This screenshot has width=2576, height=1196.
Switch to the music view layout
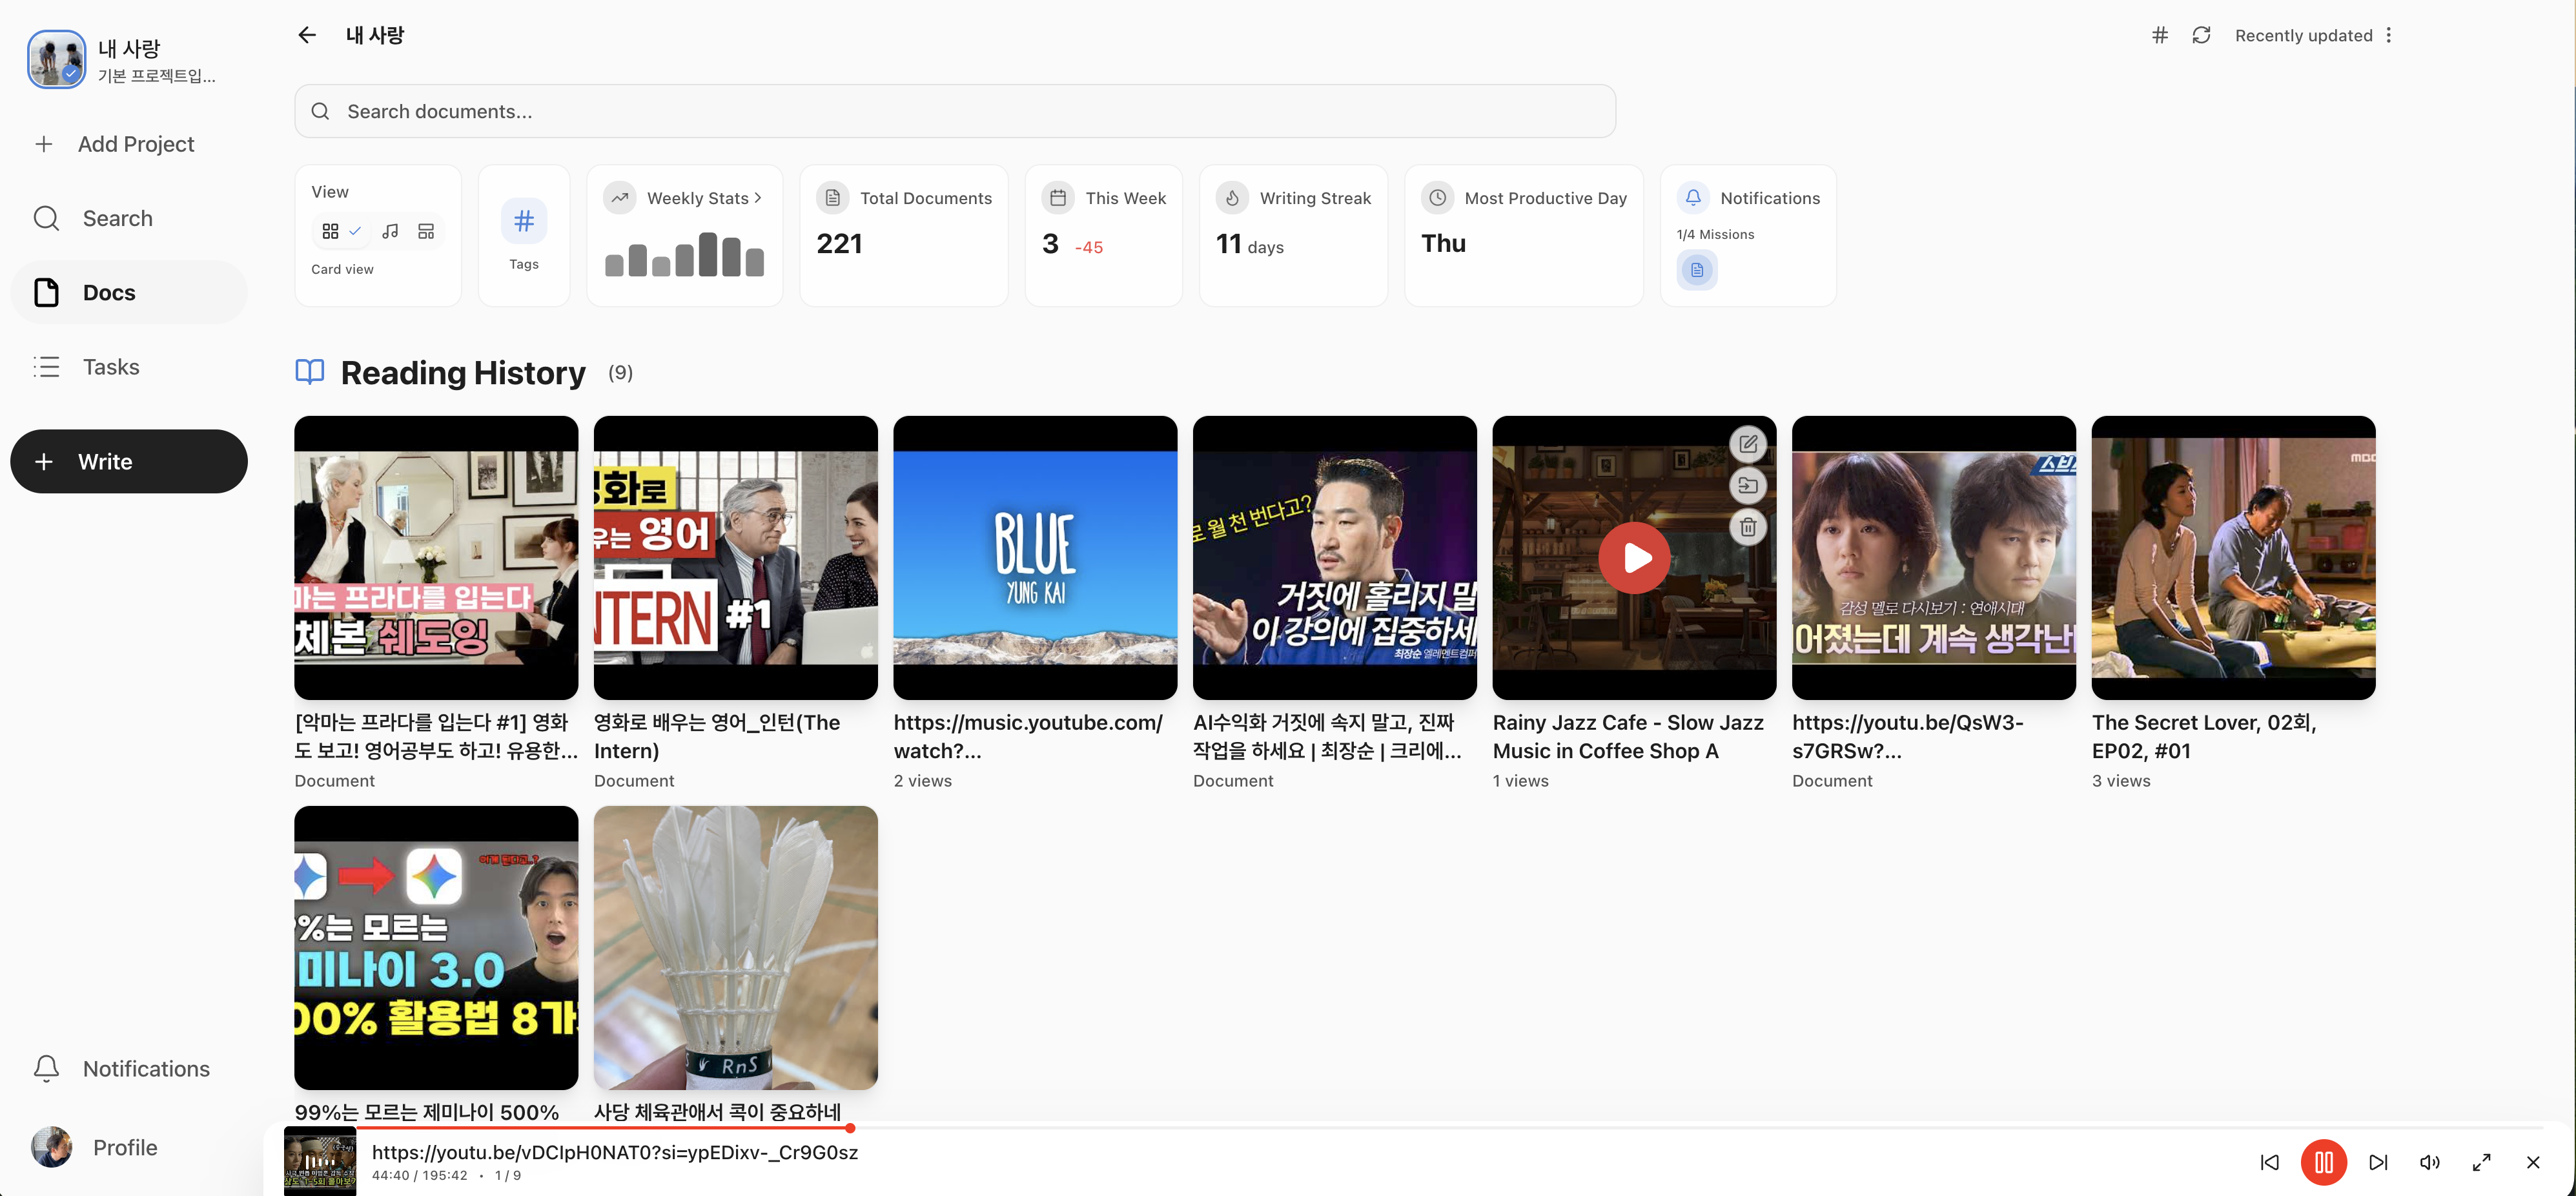click(x=390, y=231)
